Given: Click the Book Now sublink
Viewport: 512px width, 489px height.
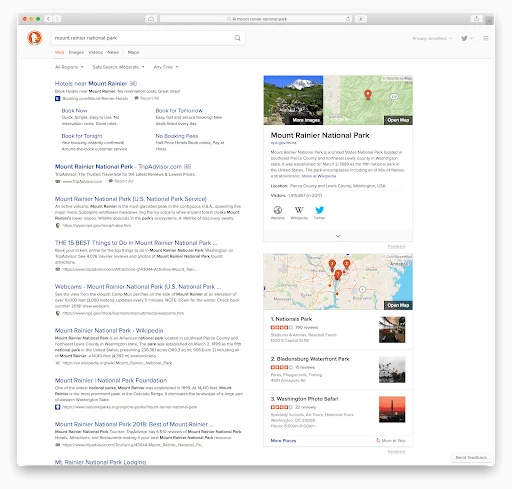Looking at the screenshot, I should tap(74, 110).
